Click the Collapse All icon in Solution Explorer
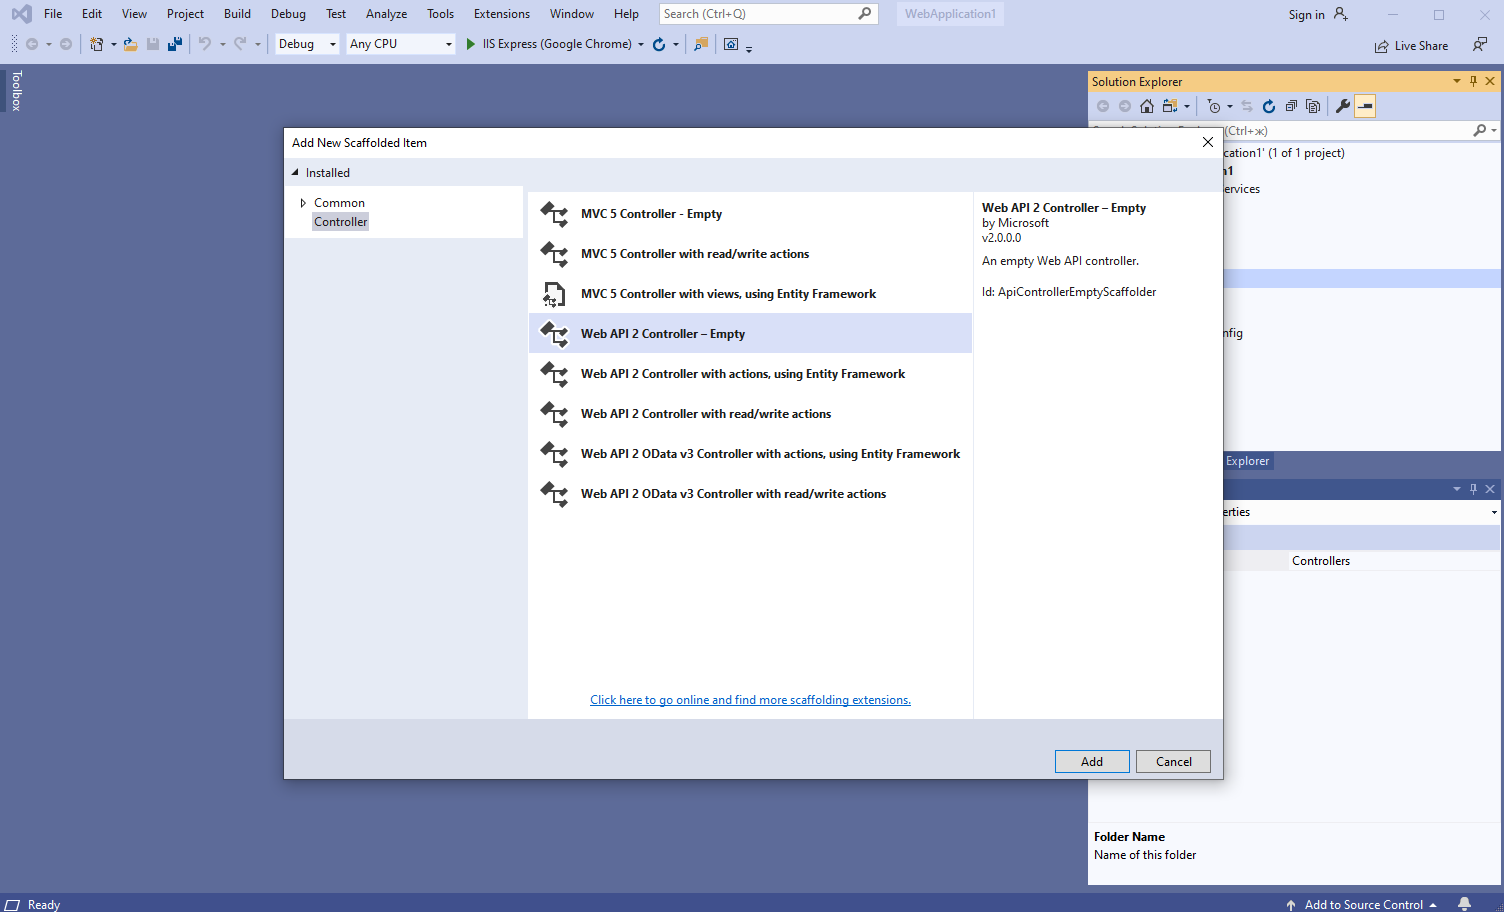Viewport: 1504px width, 912px height. click(1291, 106)
